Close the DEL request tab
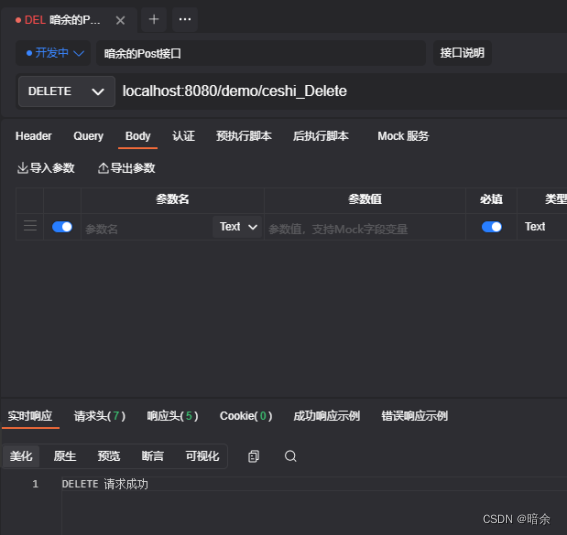Screen dimensions: 567x535 pyautogui.click(x=120, y=20)
